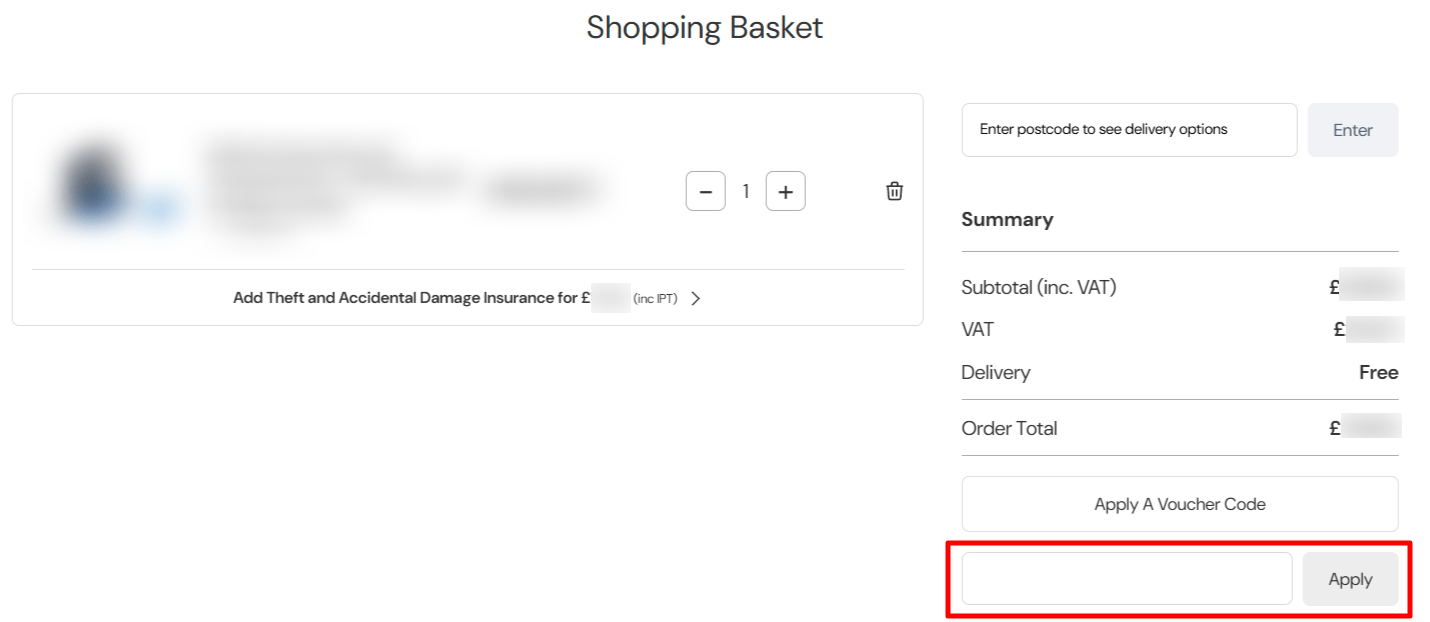Select the Summary heading text

pyautogui.click(x=1007, y=219)
